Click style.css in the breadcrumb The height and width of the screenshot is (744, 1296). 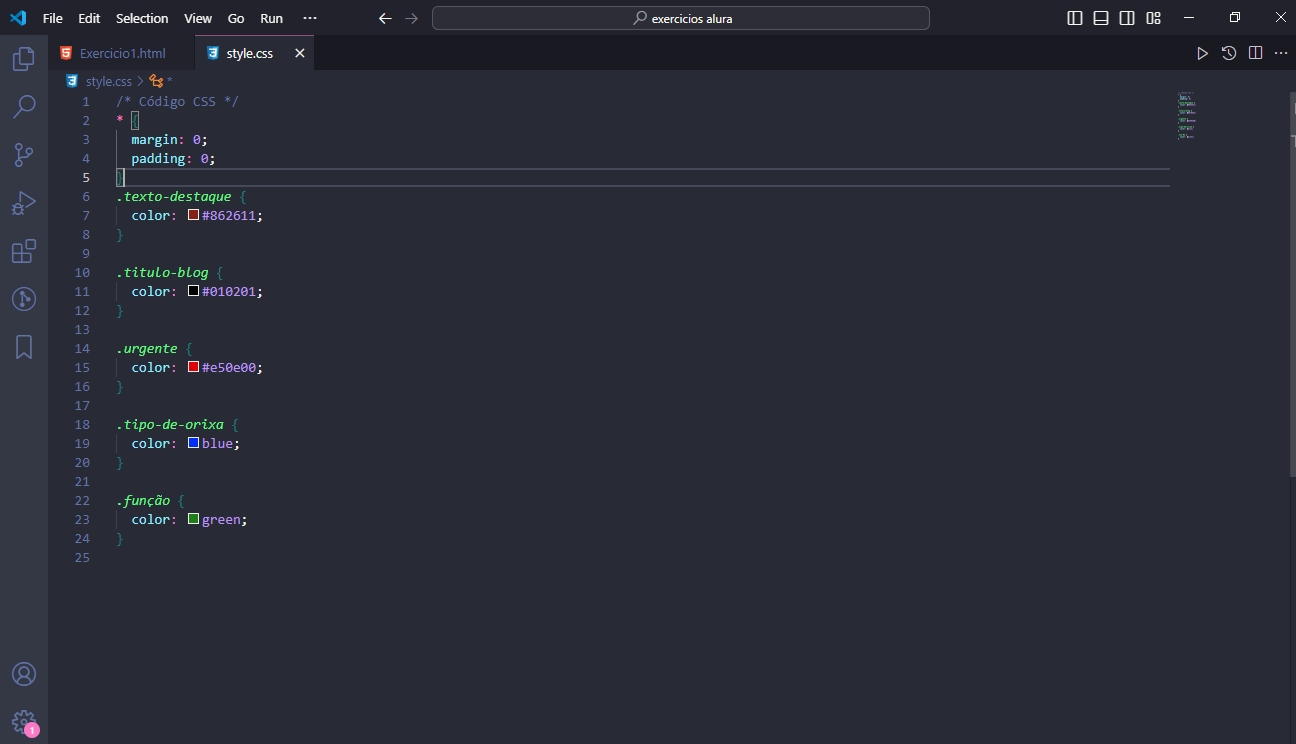click(108, 81)
